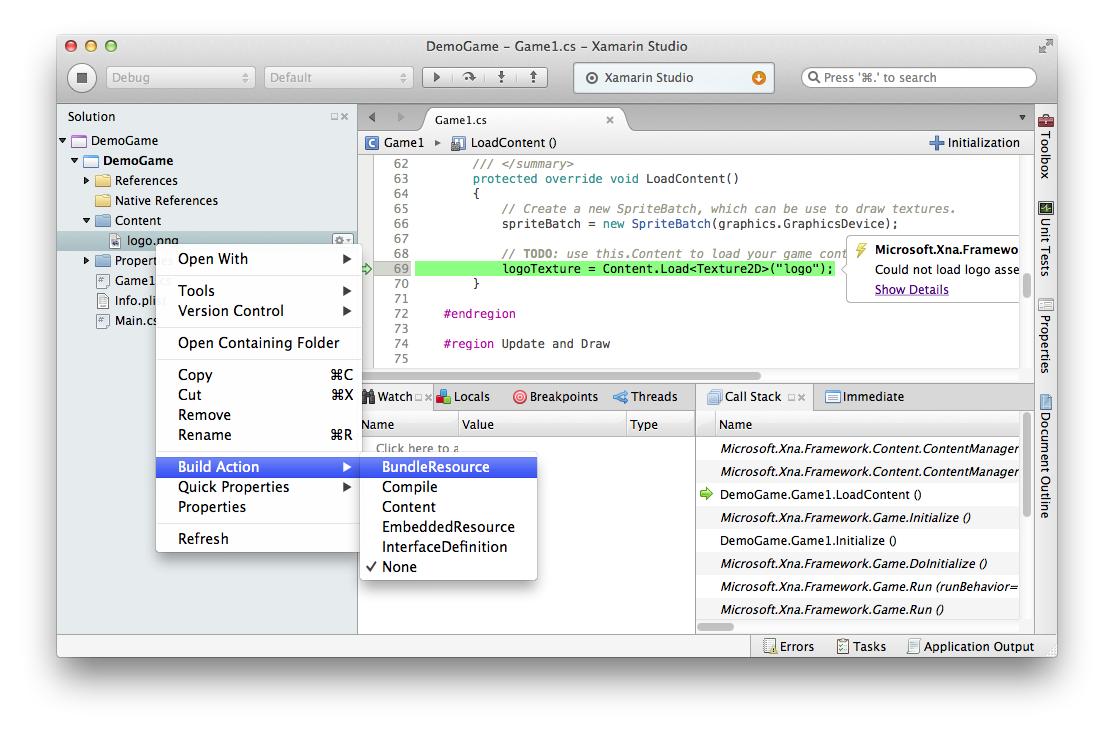Toggle fullscreen with the top-right arrows icon

click(x=1045, y=46)
